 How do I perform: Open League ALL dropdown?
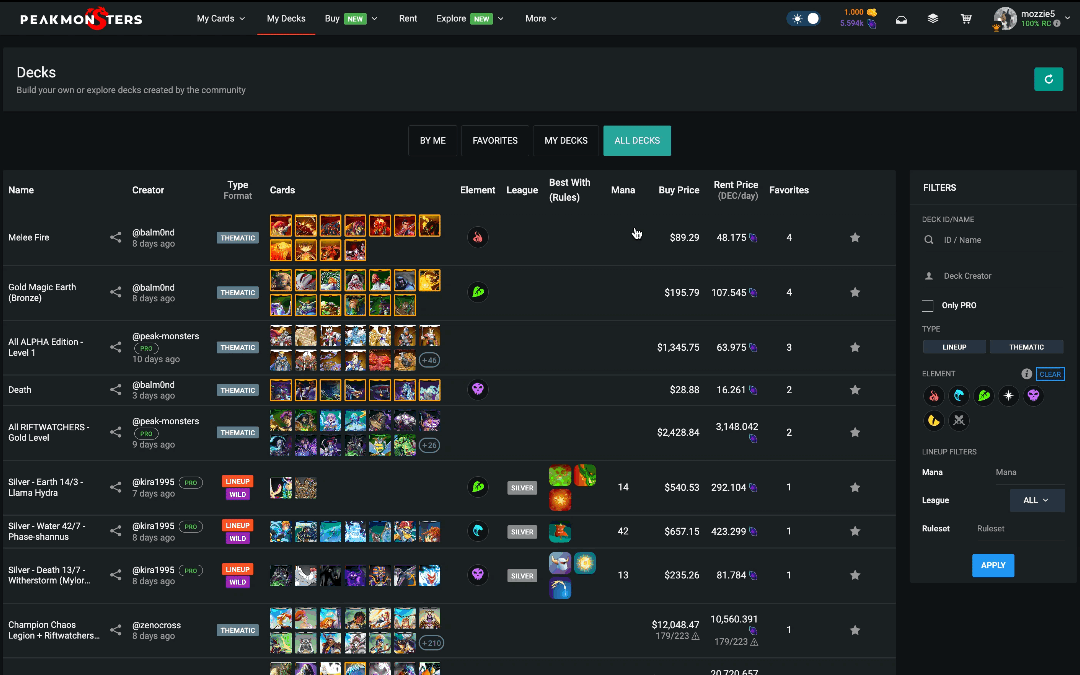click(x=1037, y=500)
